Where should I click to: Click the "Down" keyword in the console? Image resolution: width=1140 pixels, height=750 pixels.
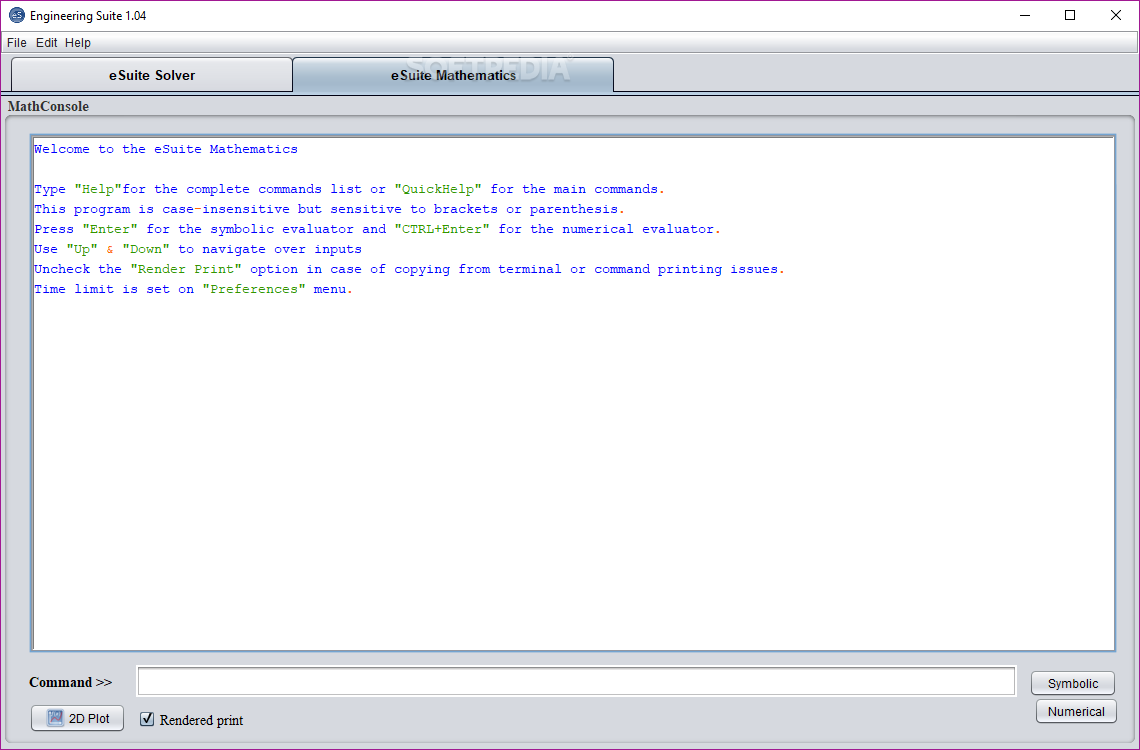click(146, 249)
